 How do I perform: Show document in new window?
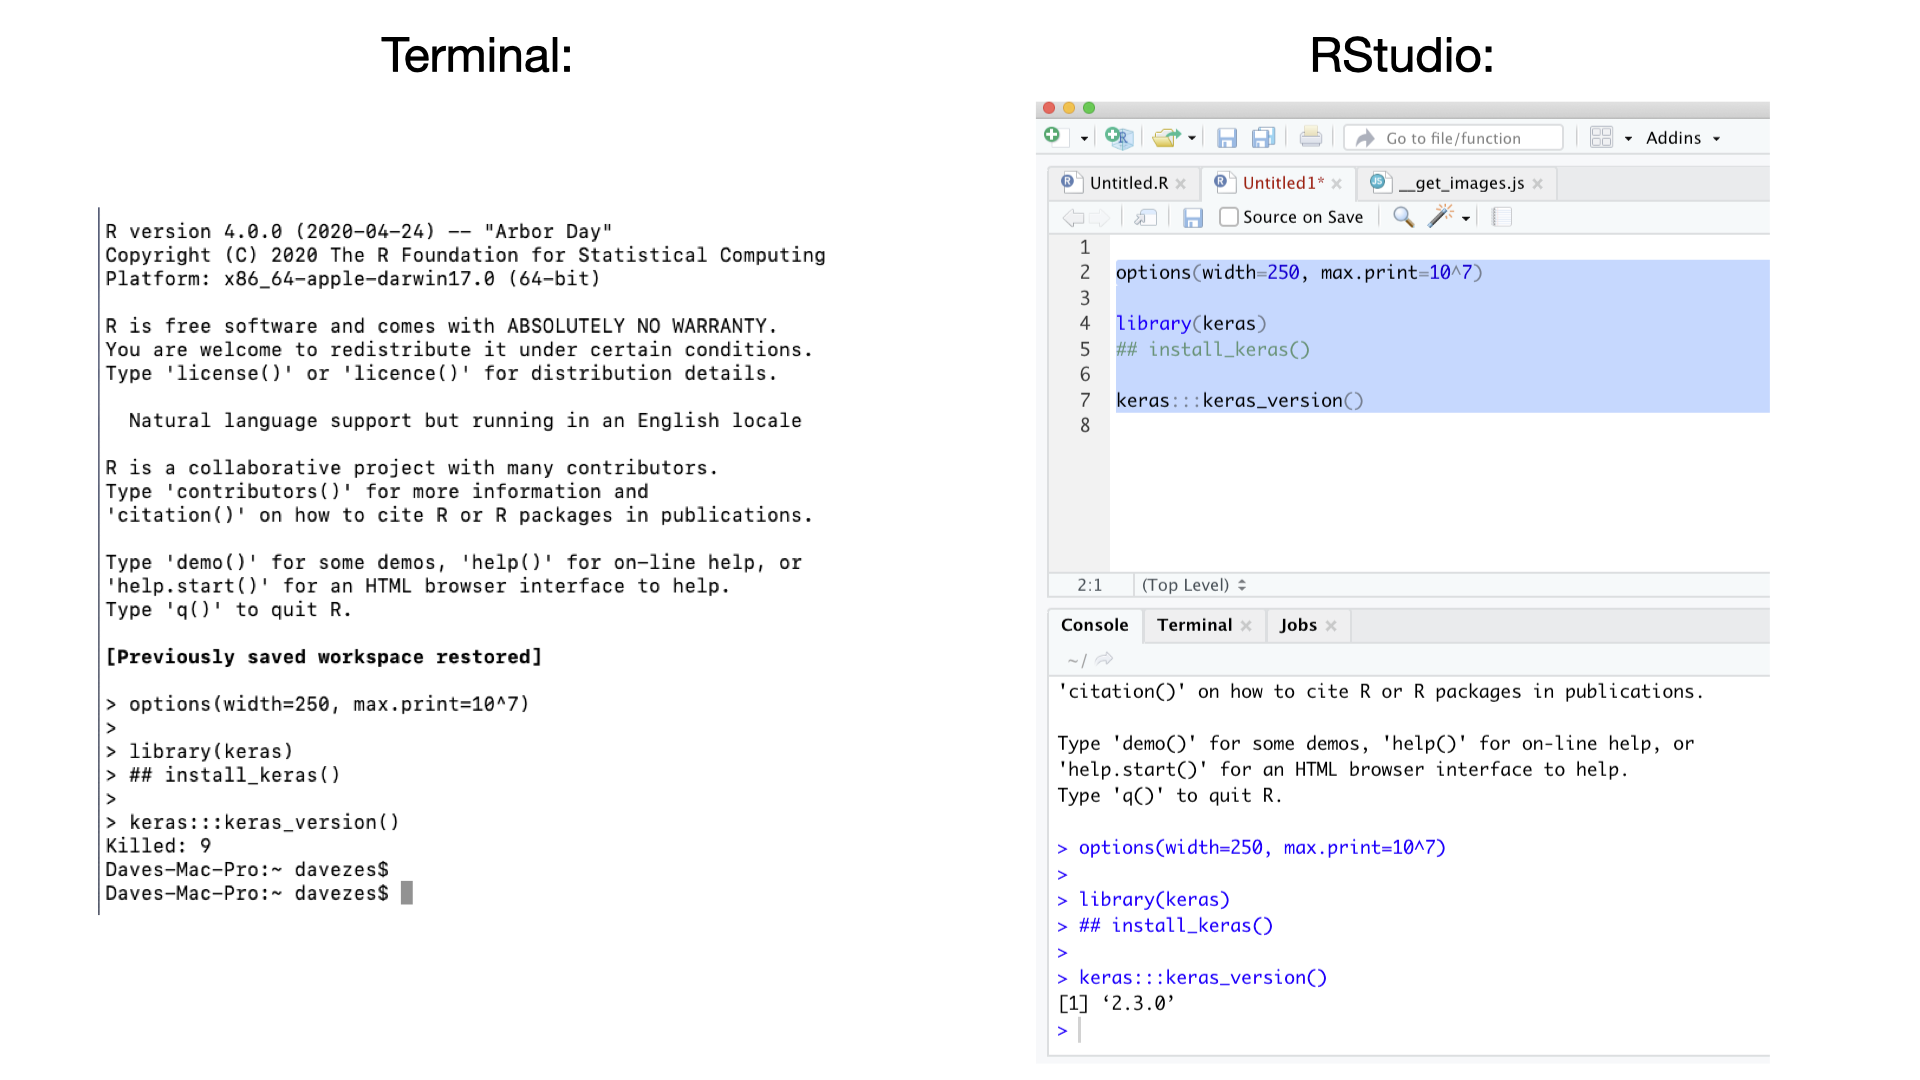coord(1146,216)
